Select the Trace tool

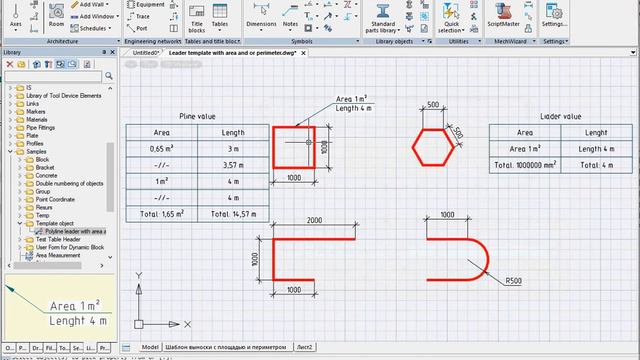tap(138, 16)
